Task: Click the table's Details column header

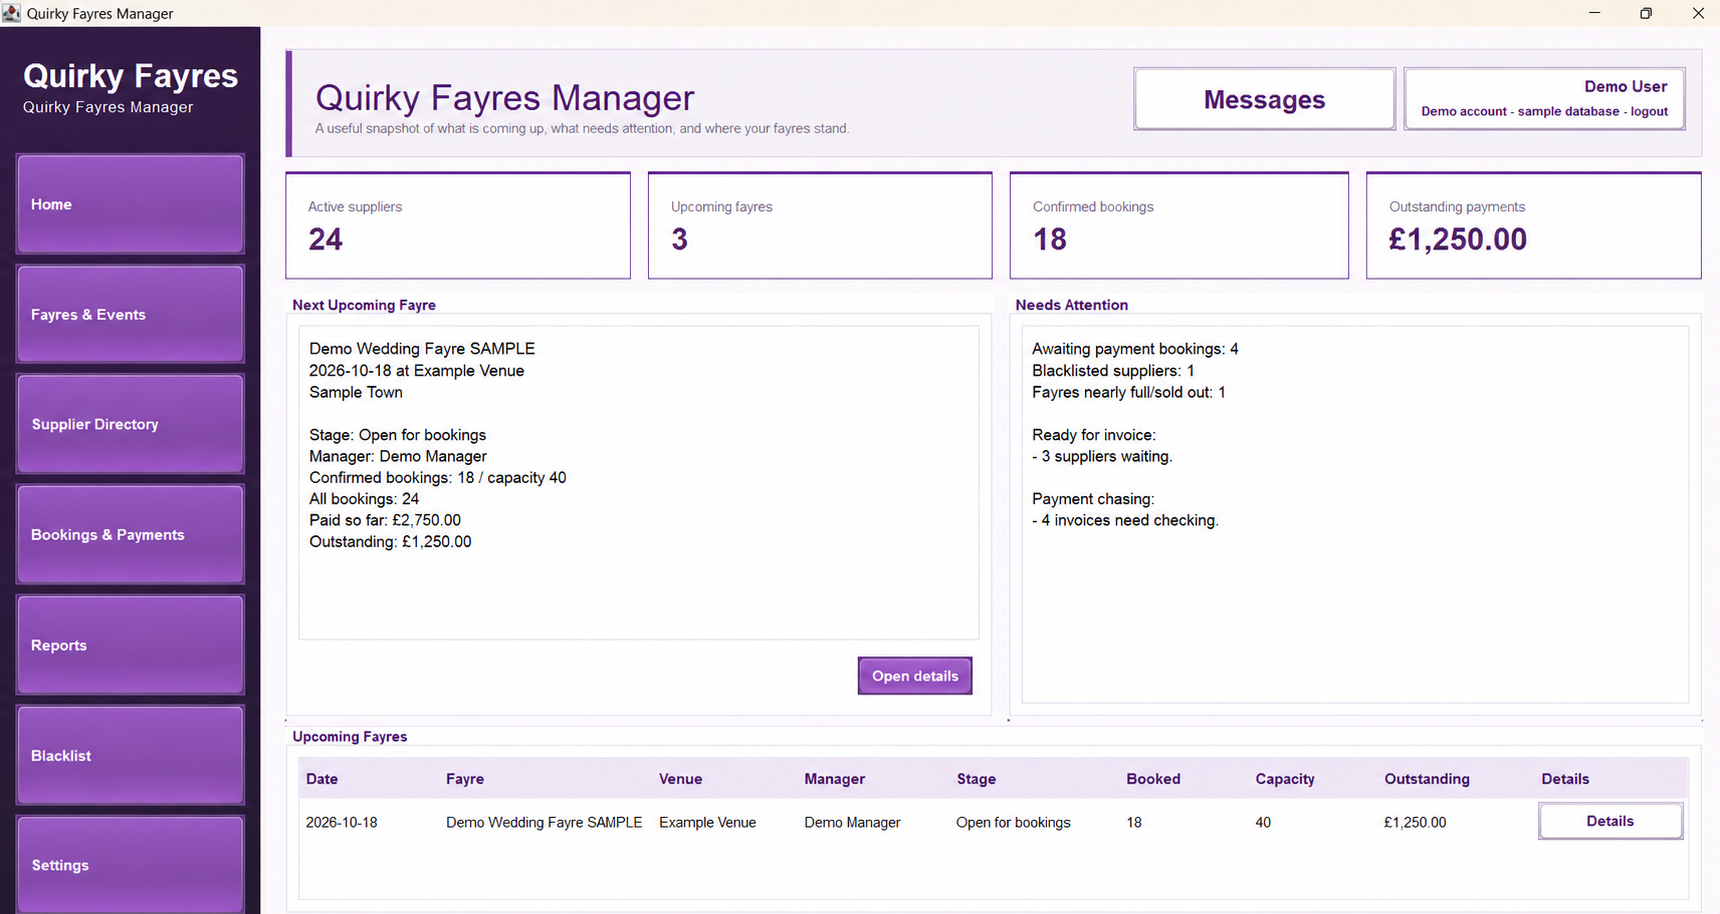Action: pyautogui.click(x=1565, y=779)
